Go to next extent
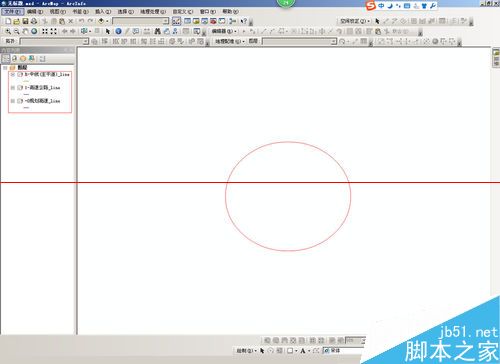The image size is (500, 364). pos(72,31)
